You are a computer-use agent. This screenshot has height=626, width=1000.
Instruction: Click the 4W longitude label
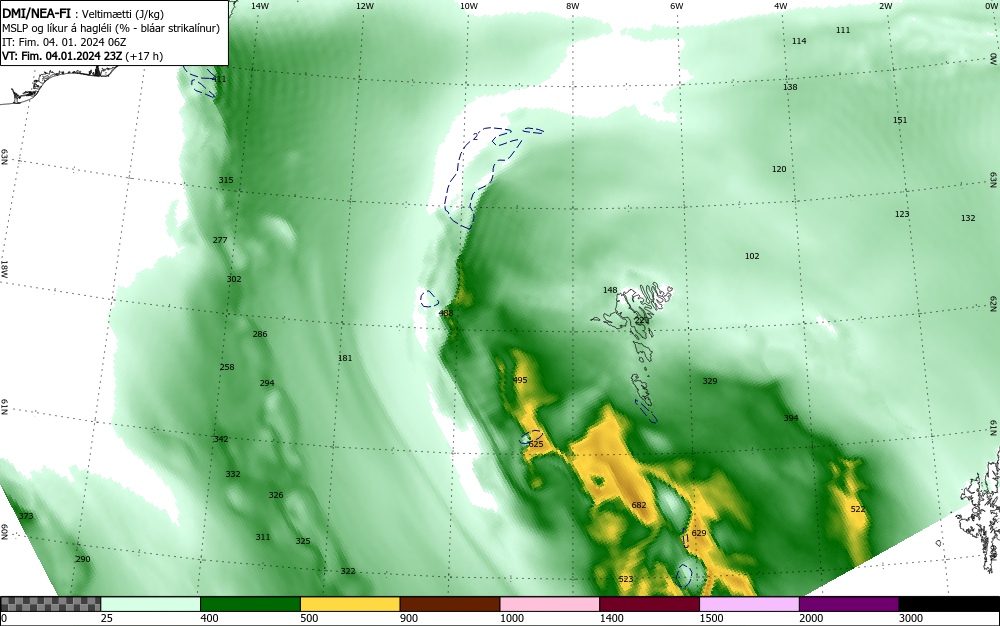pyautogui.click(x=781, y=6)
